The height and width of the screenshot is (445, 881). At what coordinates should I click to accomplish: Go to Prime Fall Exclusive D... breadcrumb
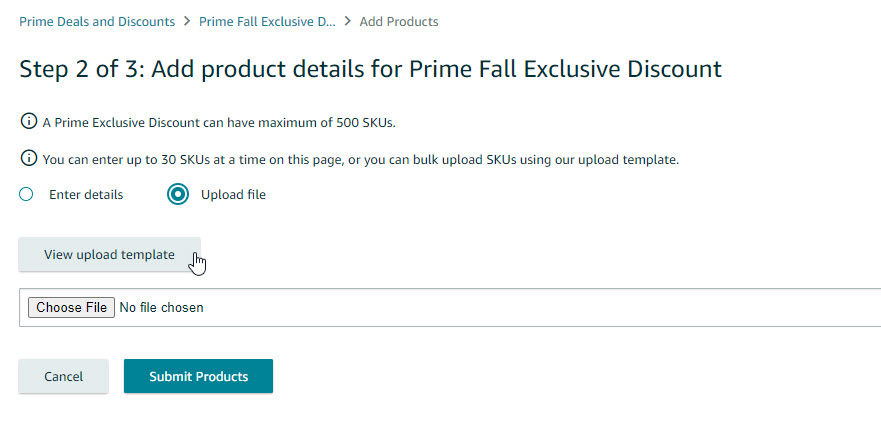(266, 21)
